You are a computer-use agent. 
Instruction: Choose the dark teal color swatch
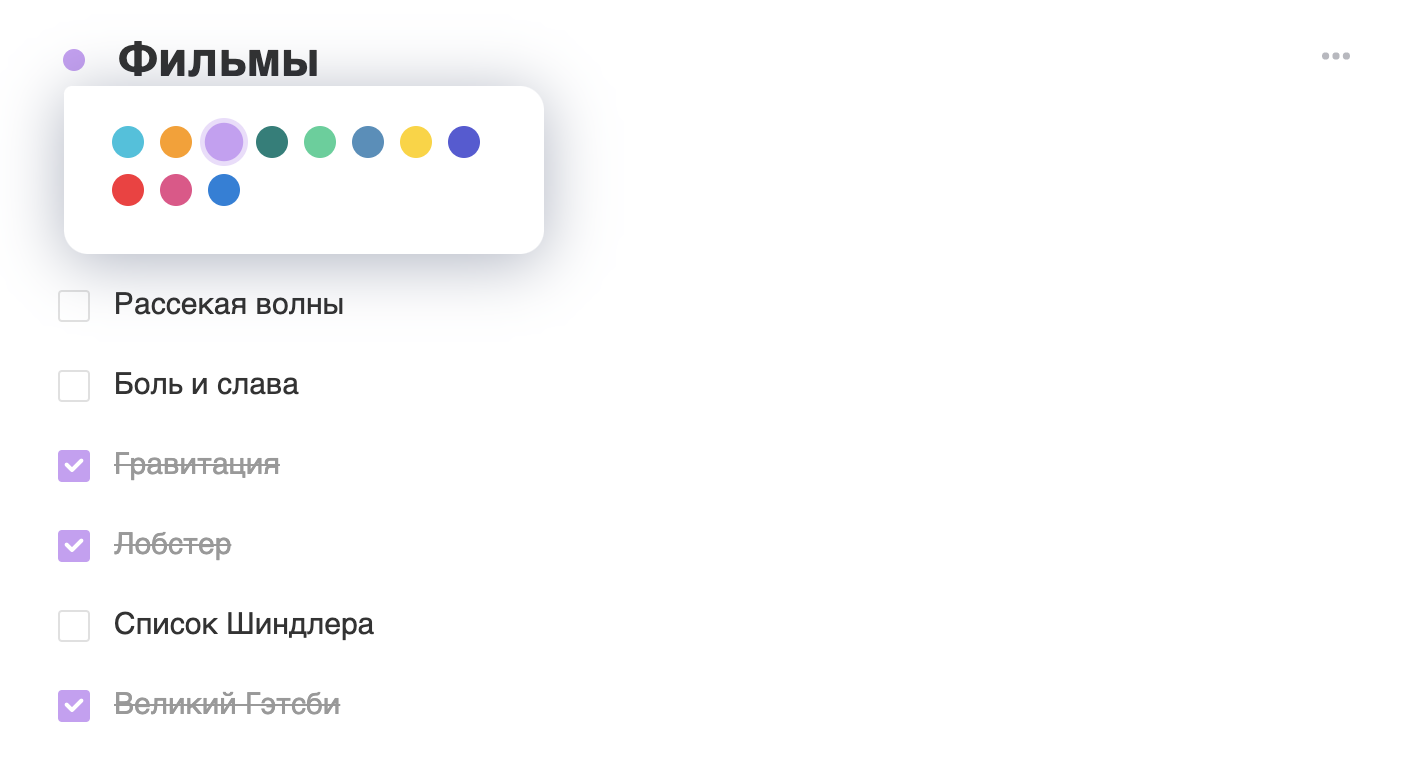click(x=272, y=142)
